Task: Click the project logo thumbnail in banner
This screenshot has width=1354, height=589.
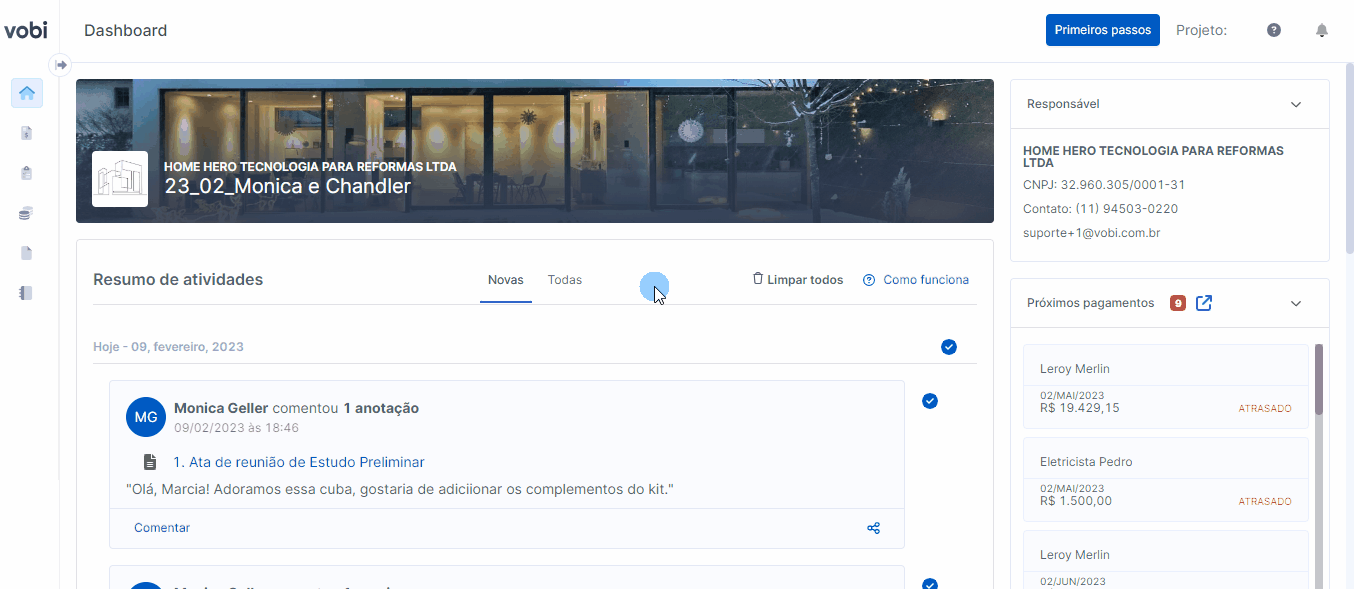Action: (120, 179)
